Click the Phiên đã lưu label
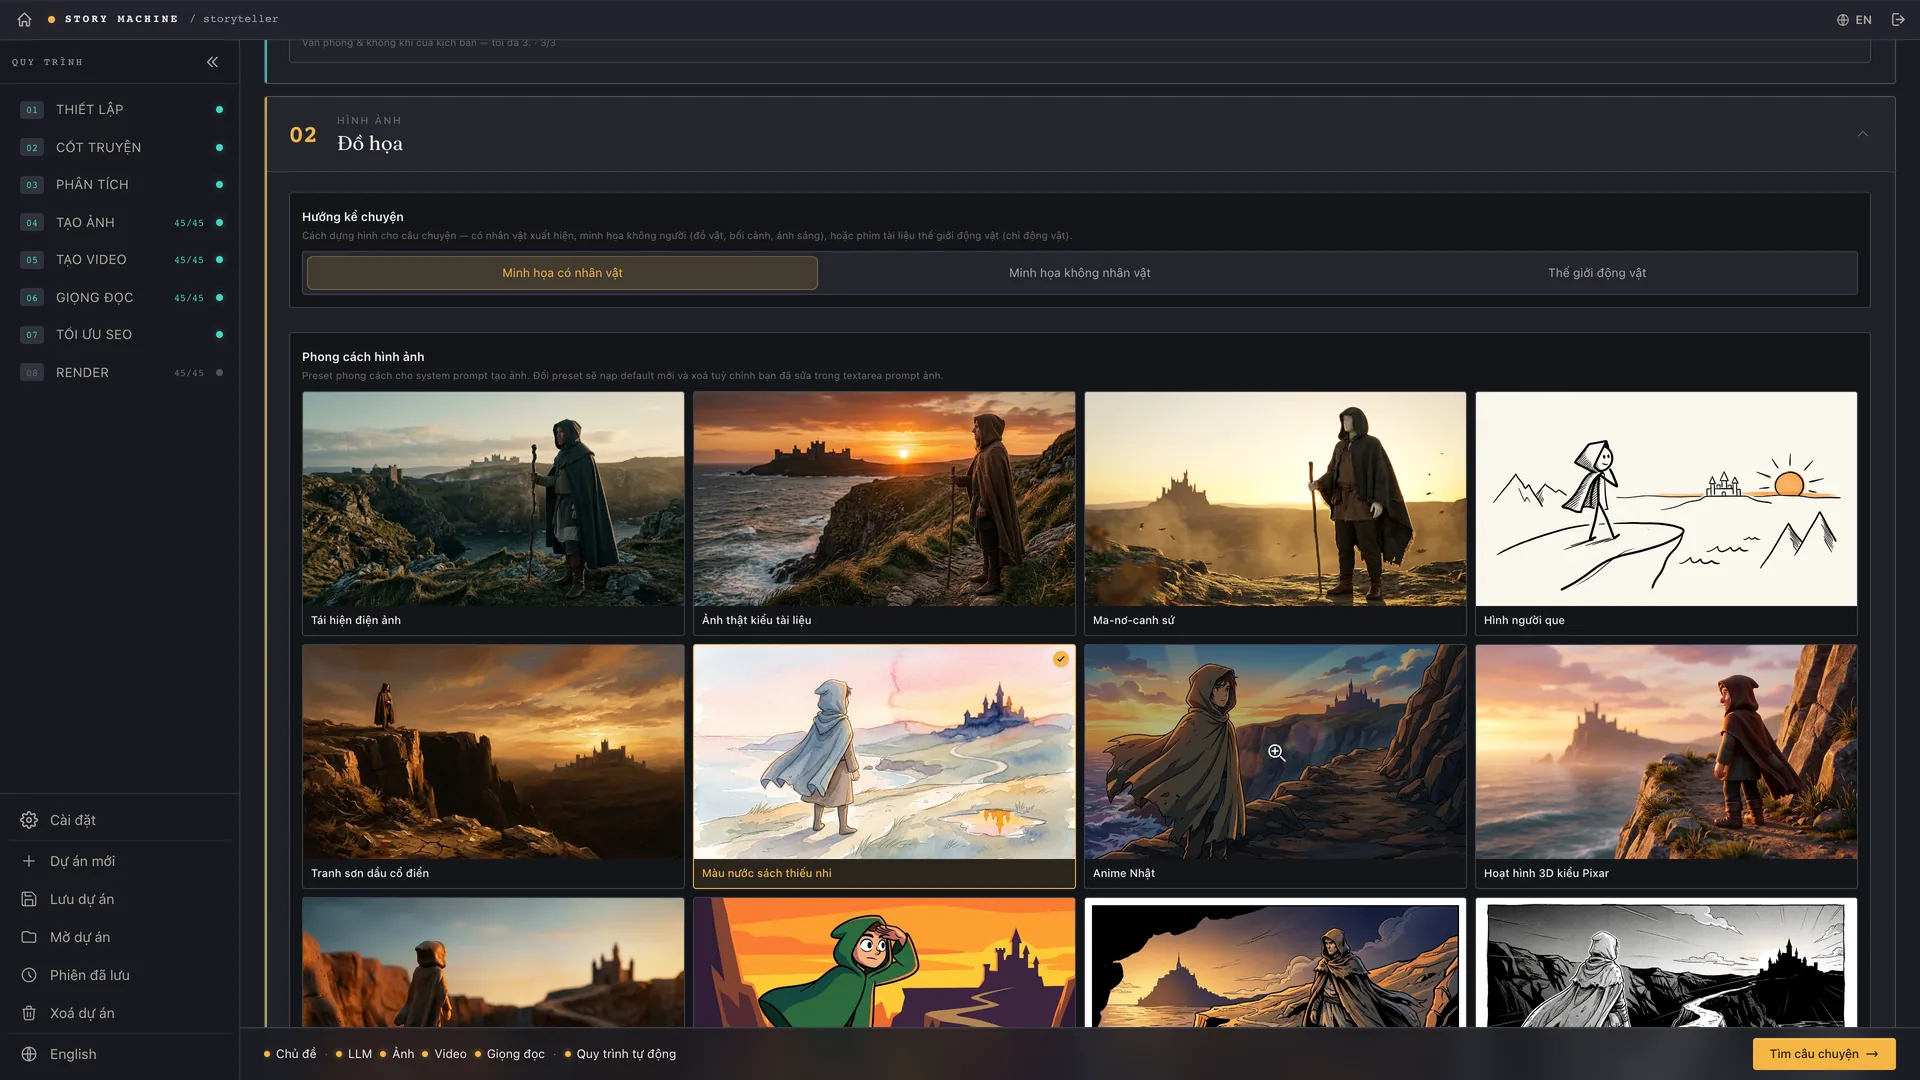Viewport: 1920px width, 1080px height. coord(90,975)
